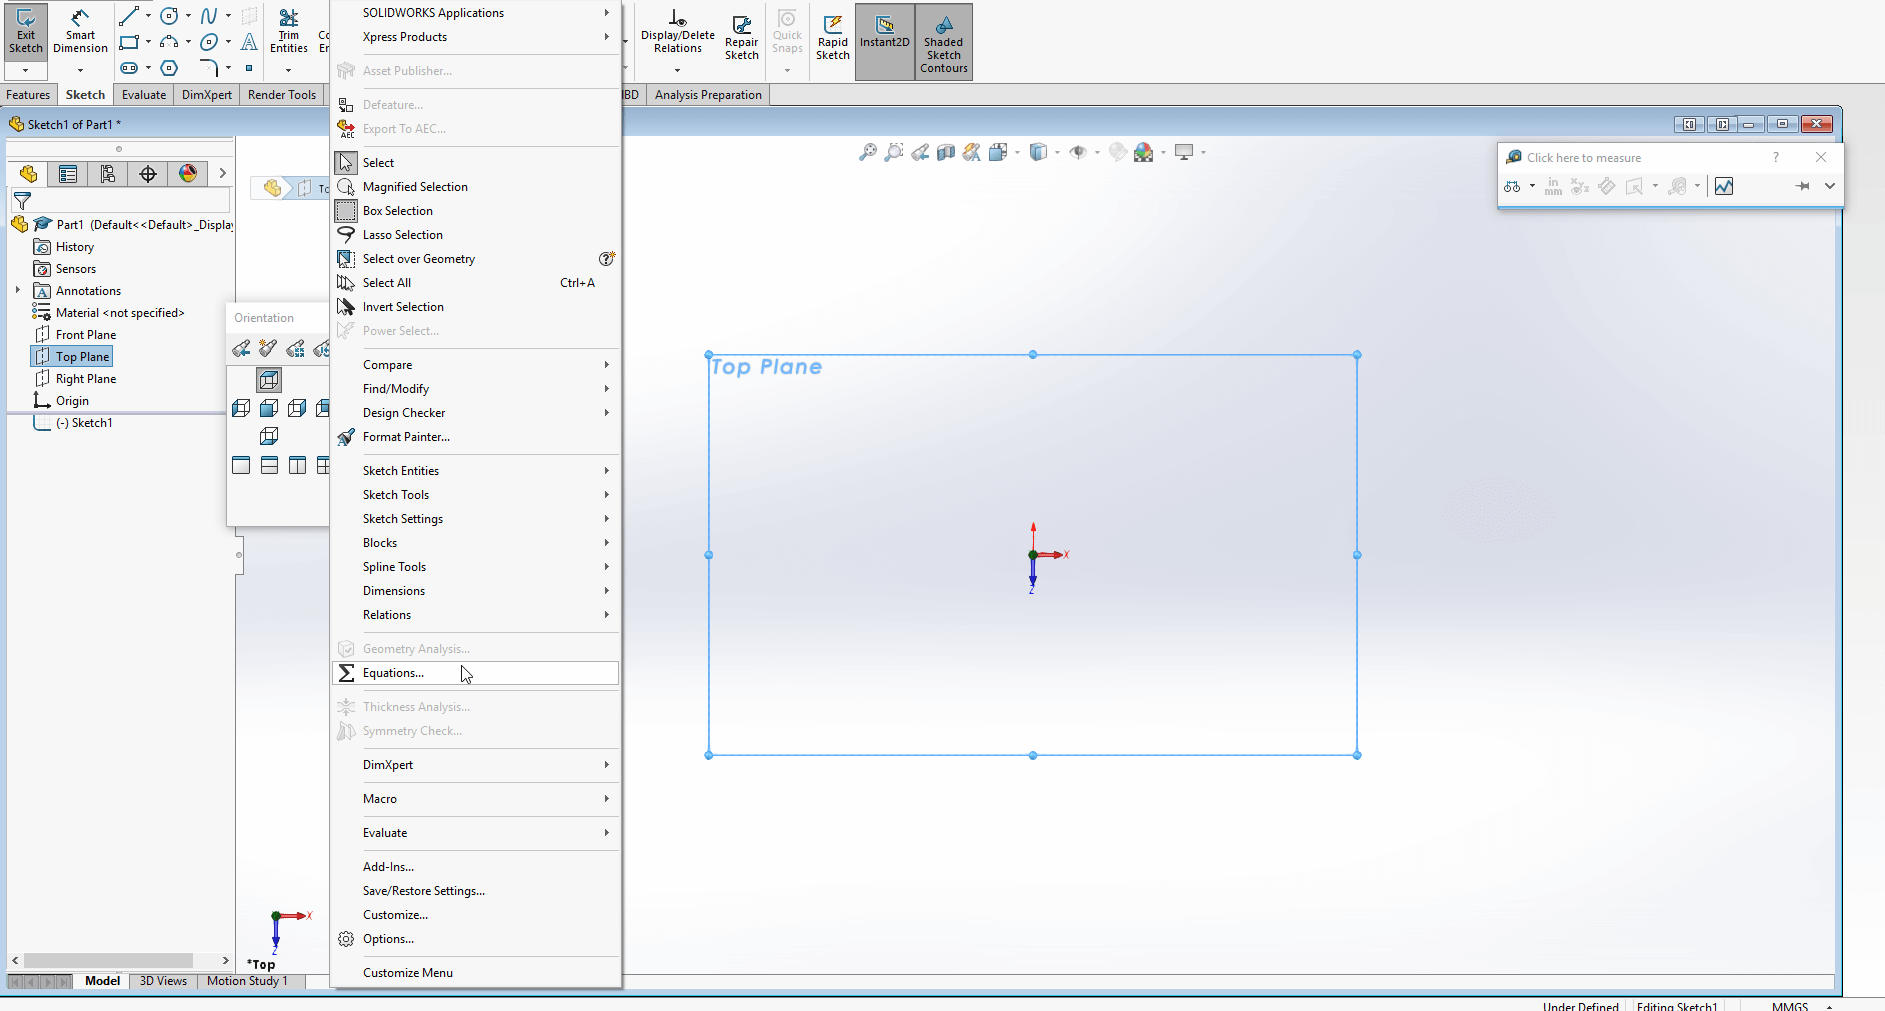
Task: Choose Select All menu entry
Action: [x=476, y=283]
